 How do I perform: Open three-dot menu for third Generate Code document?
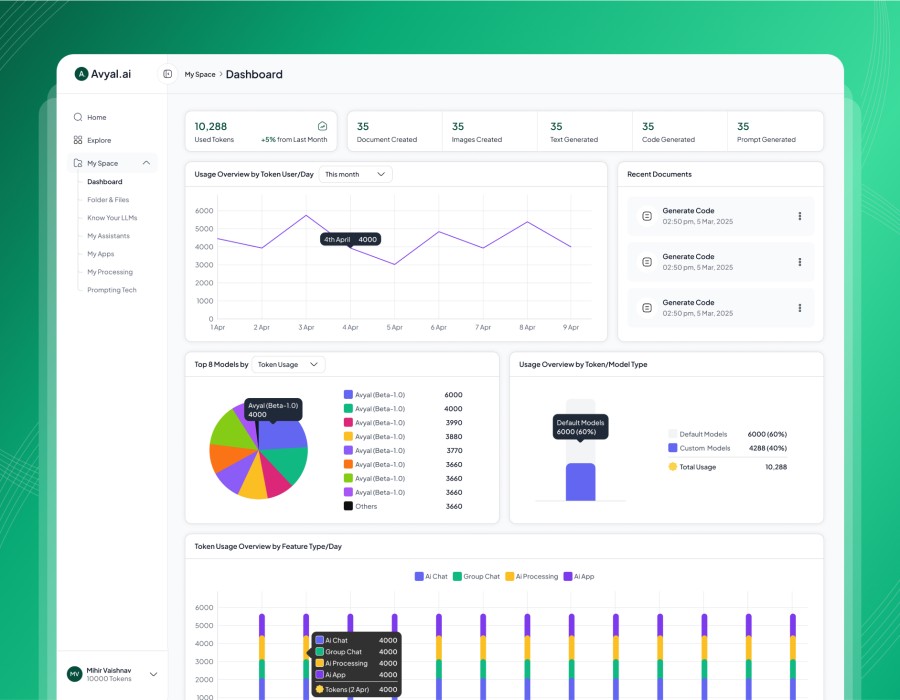click(x=799, y=307)
